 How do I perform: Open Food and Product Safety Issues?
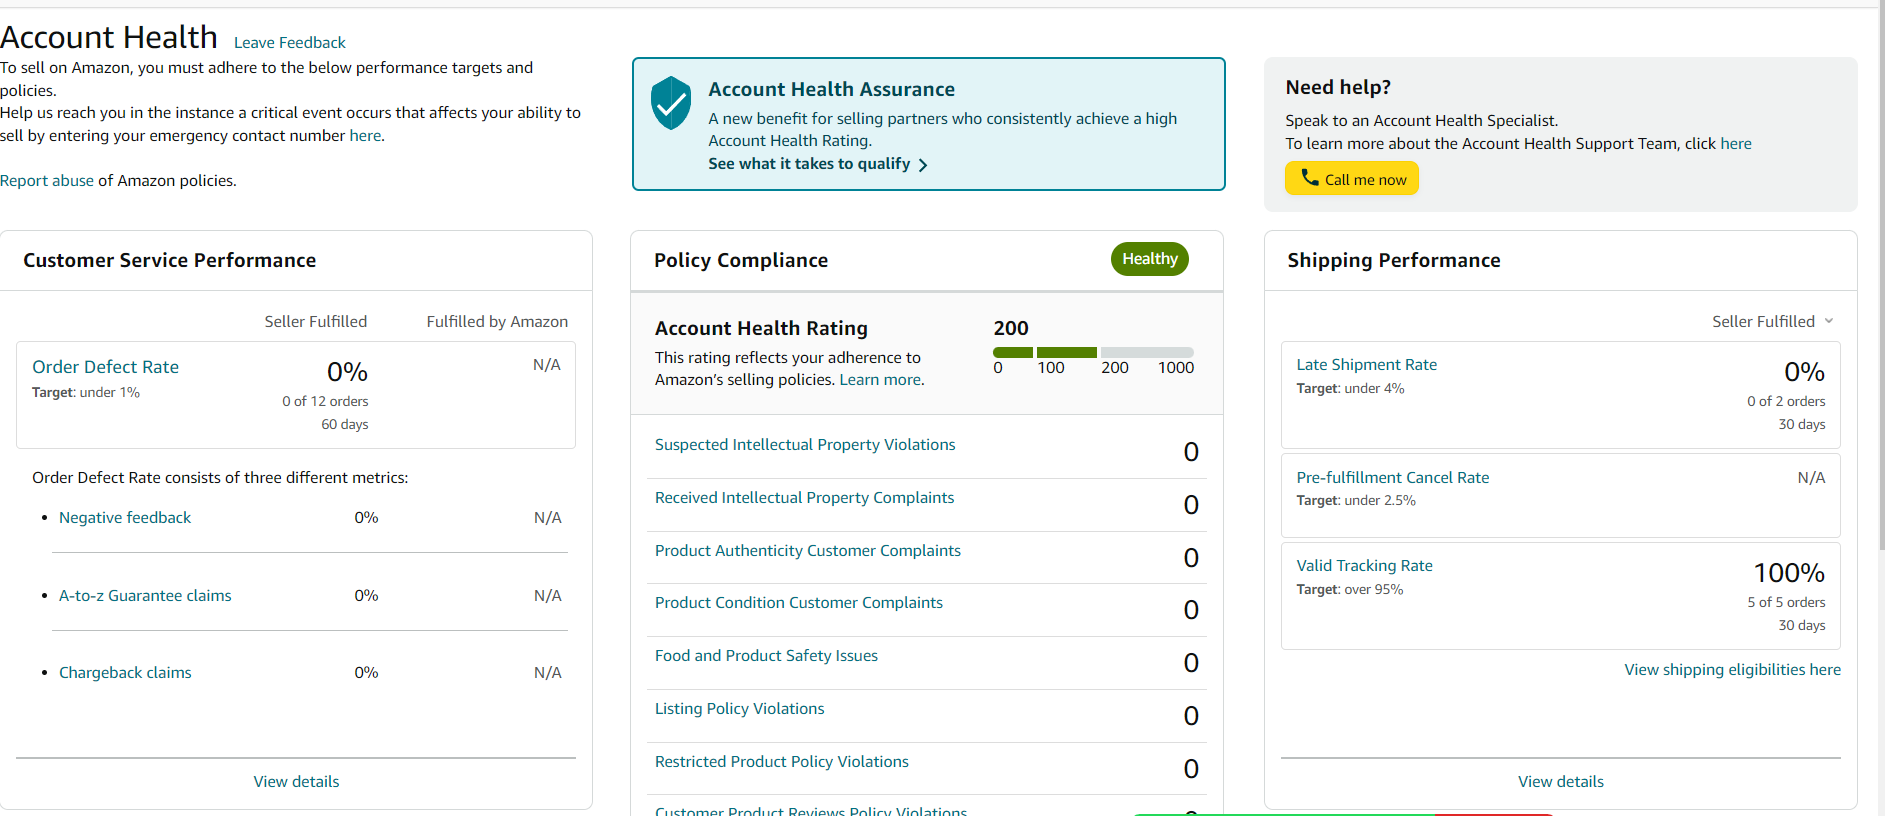[x=766, y=656]
